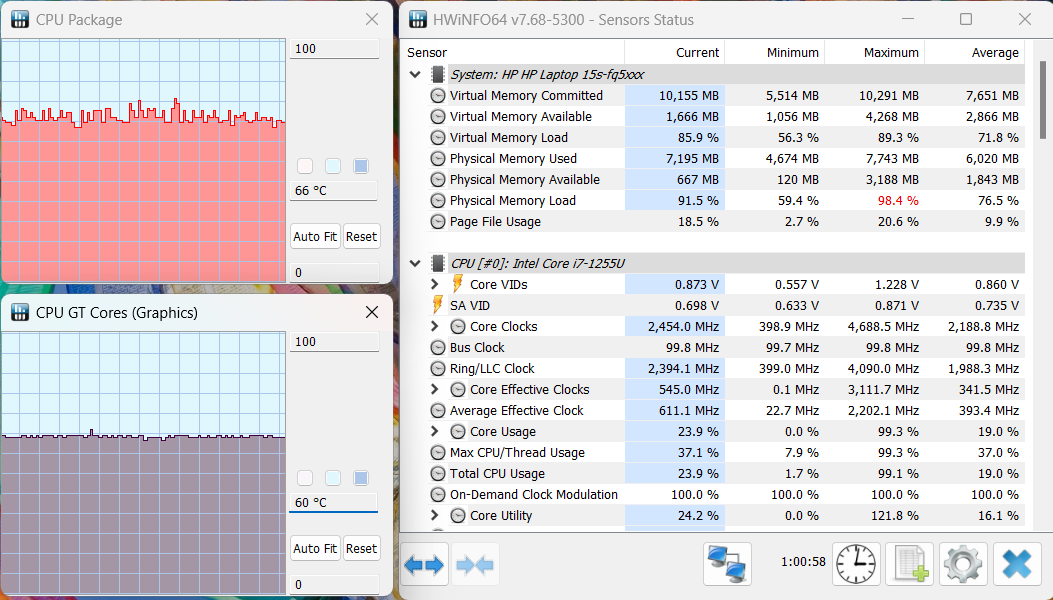Image resolution: width=1053 pixels, height=600 pixels.
Task: Click the CPU Package window app icon
Action: click(20, 19)
